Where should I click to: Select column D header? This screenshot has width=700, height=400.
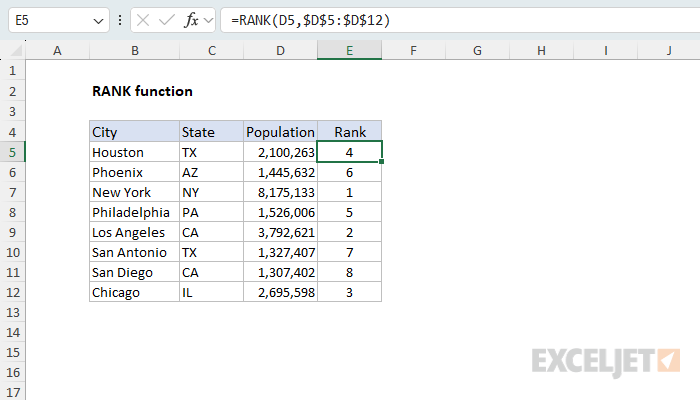pos(280,50)
